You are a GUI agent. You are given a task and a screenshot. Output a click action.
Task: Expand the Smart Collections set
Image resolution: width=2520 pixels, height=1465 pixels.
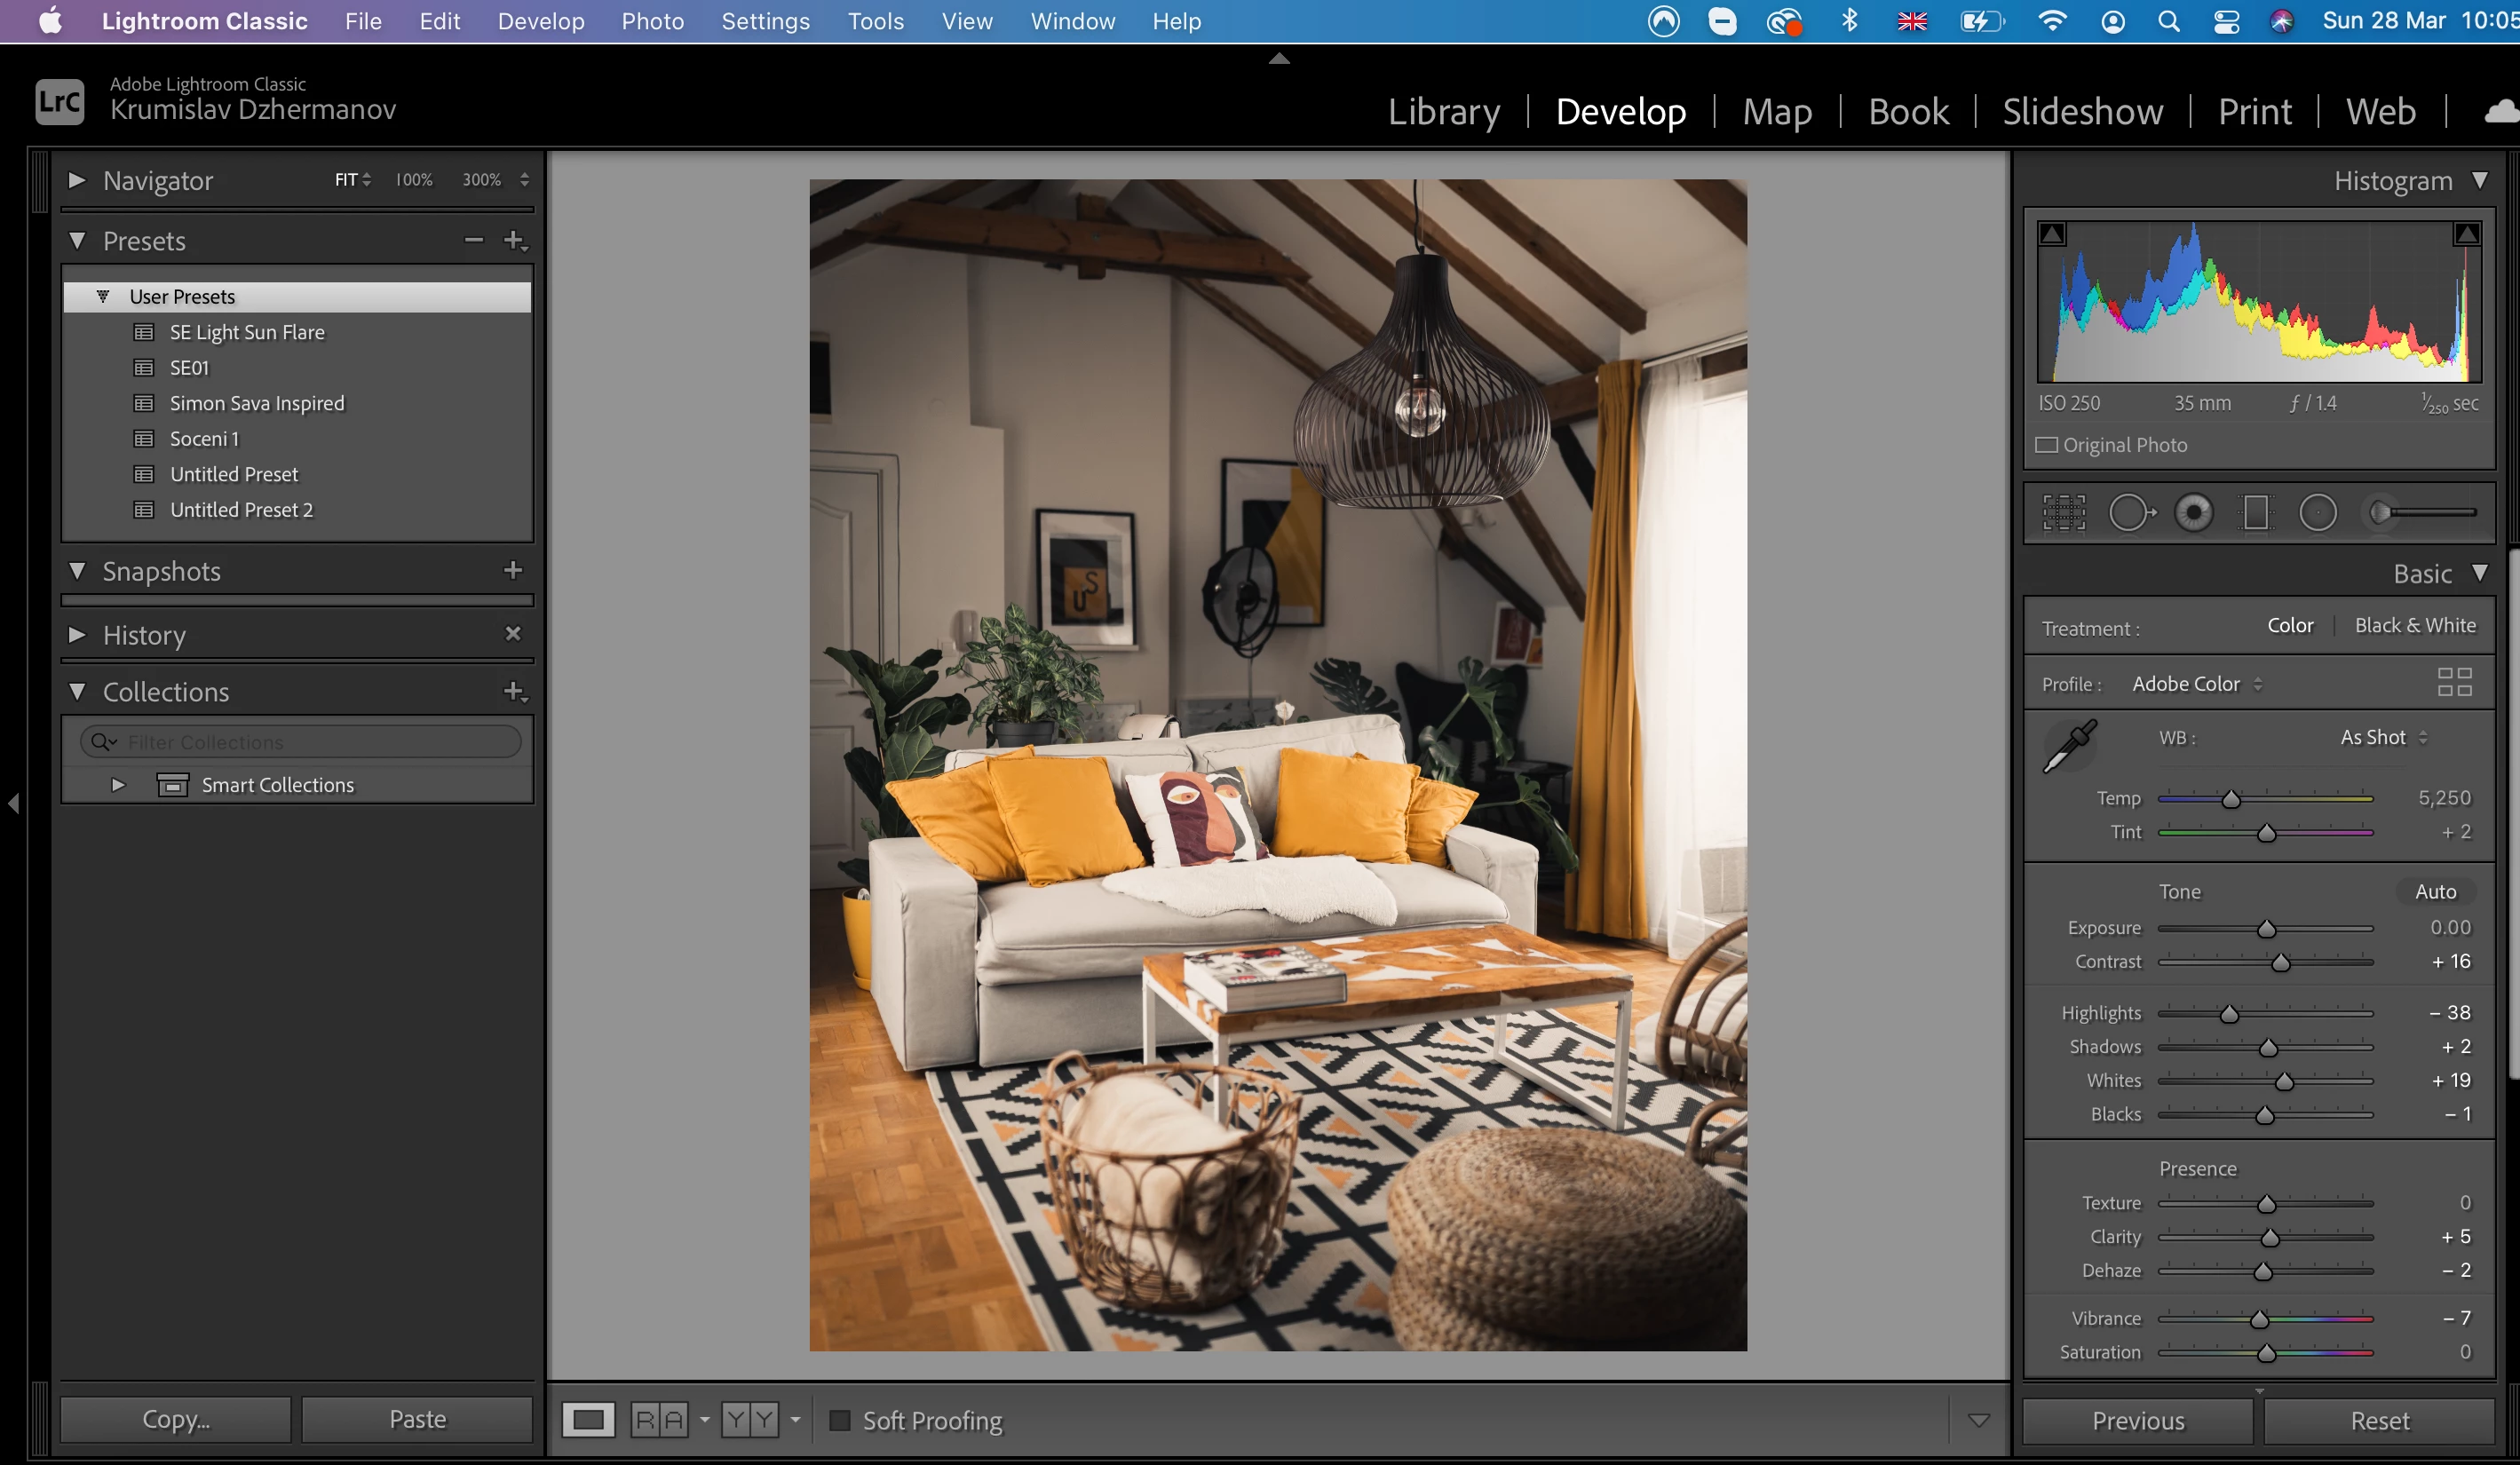pos(118,785)
